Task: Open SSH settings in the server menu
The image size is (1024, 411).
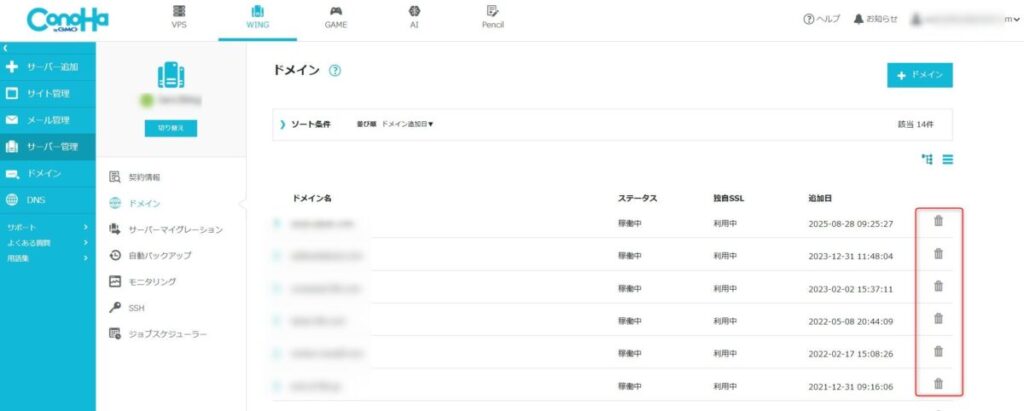Action: (136, 308)
